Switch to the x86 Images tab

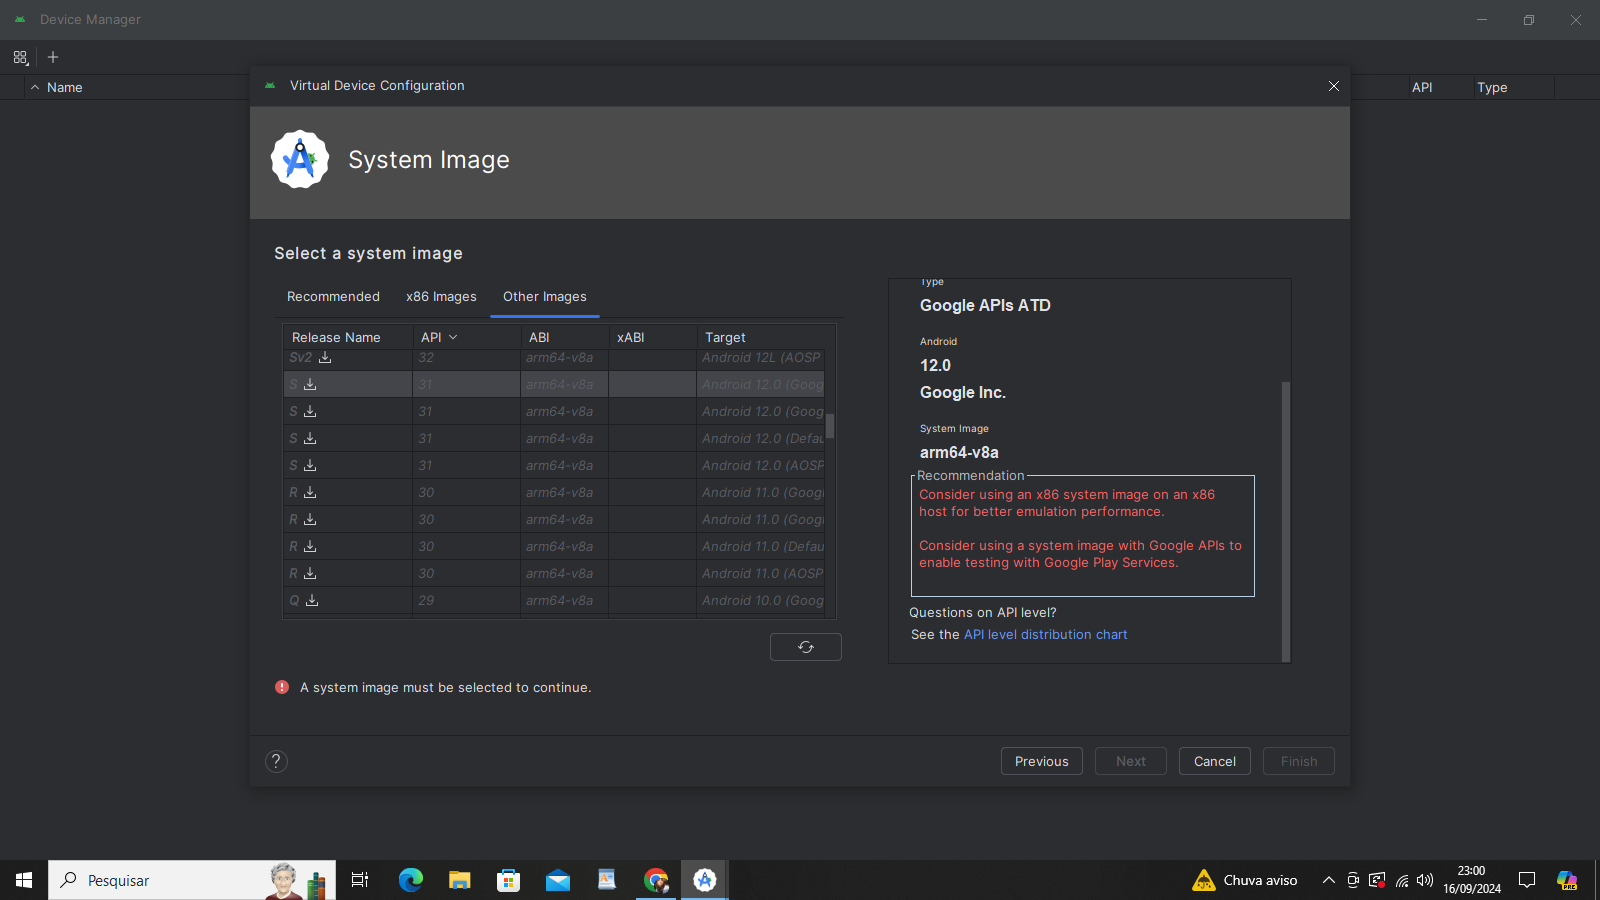(441, 297)
